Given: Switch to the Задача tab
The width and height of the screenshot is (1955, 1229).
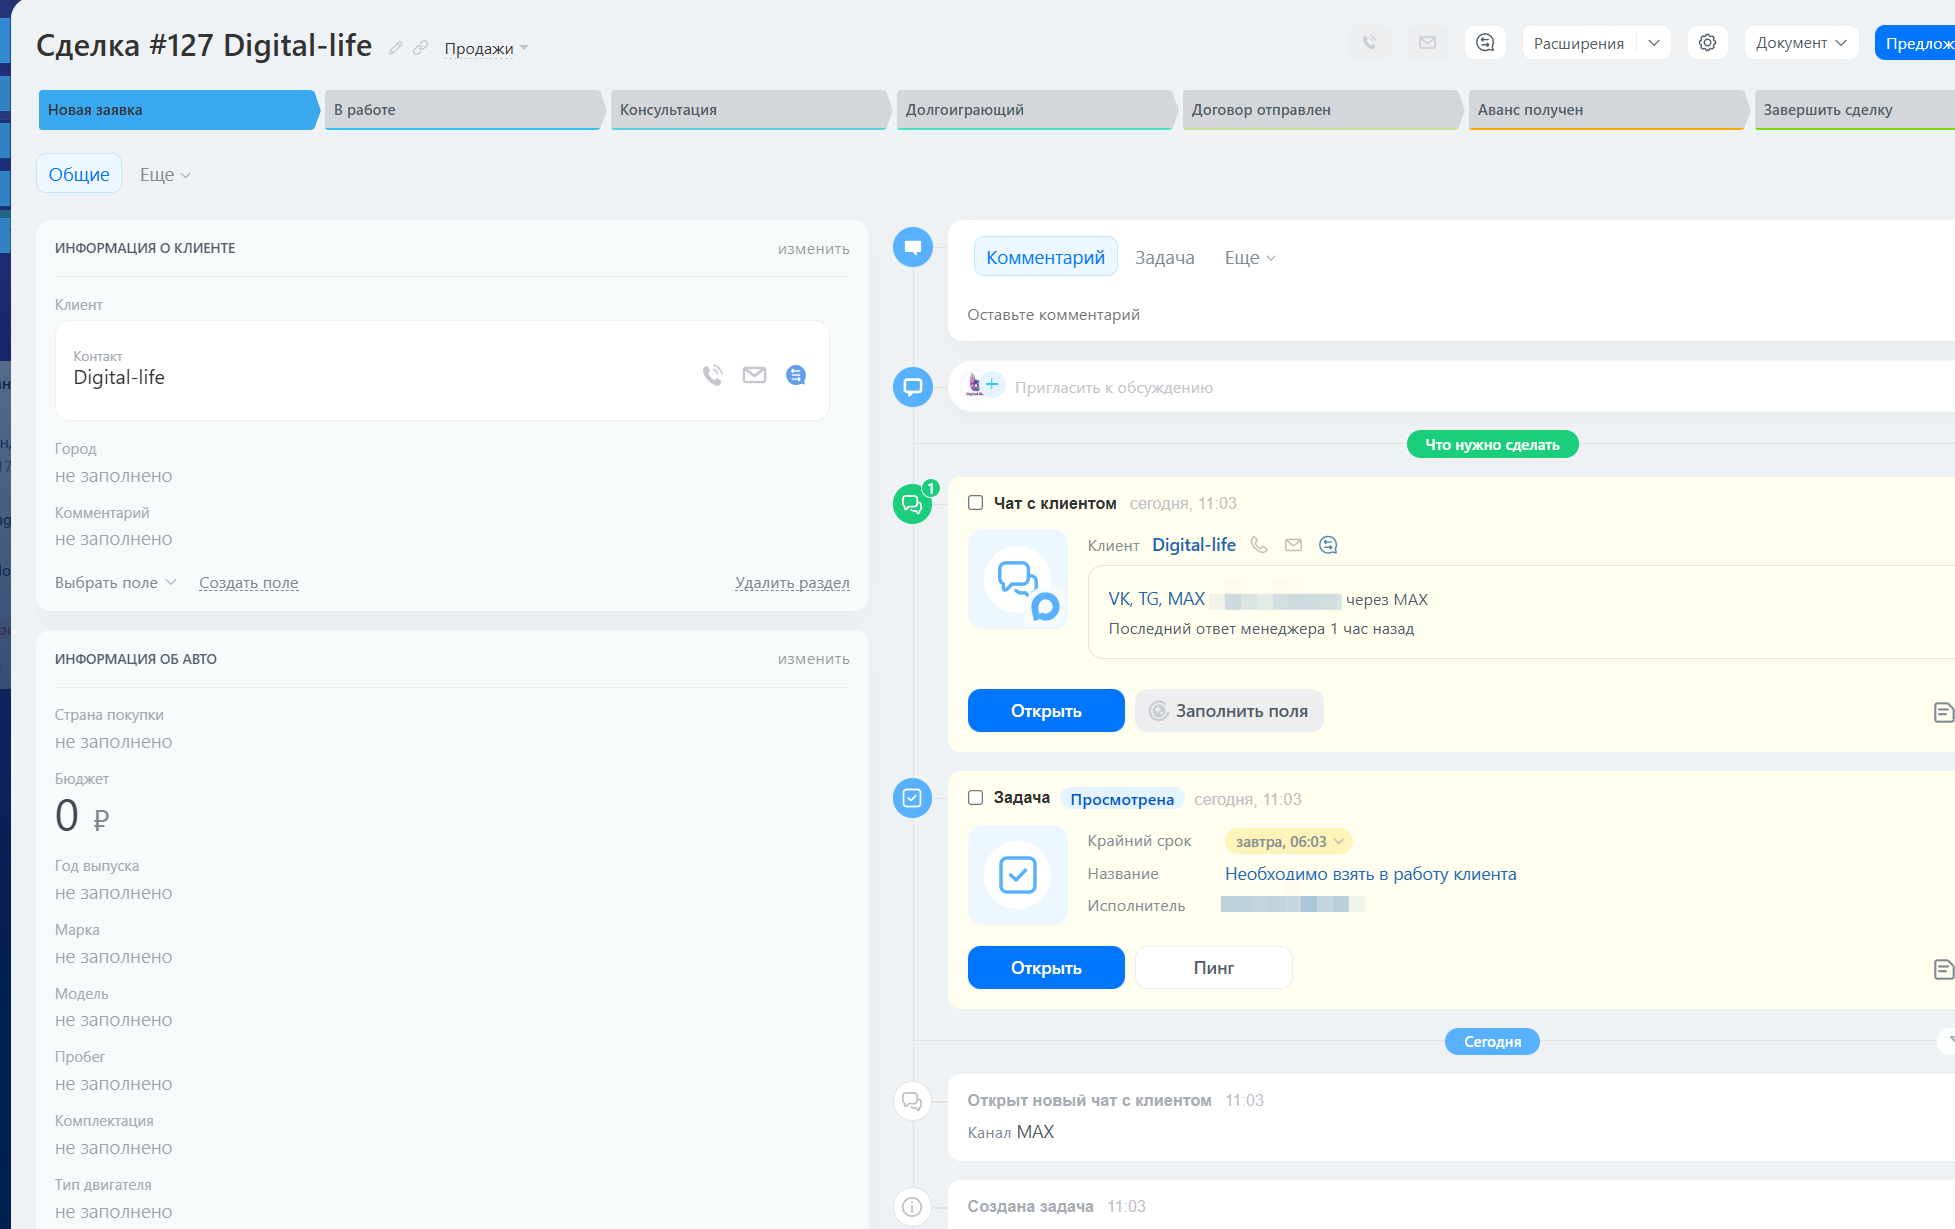Looking at the screenshot, I should [1164, 258].
